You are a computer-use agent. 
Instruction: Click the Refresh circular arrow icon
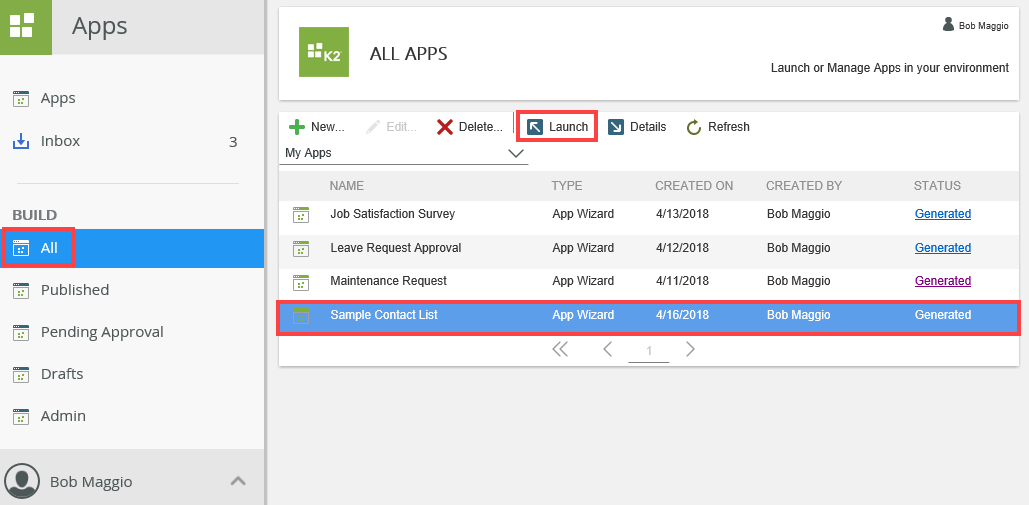point(694,127)
